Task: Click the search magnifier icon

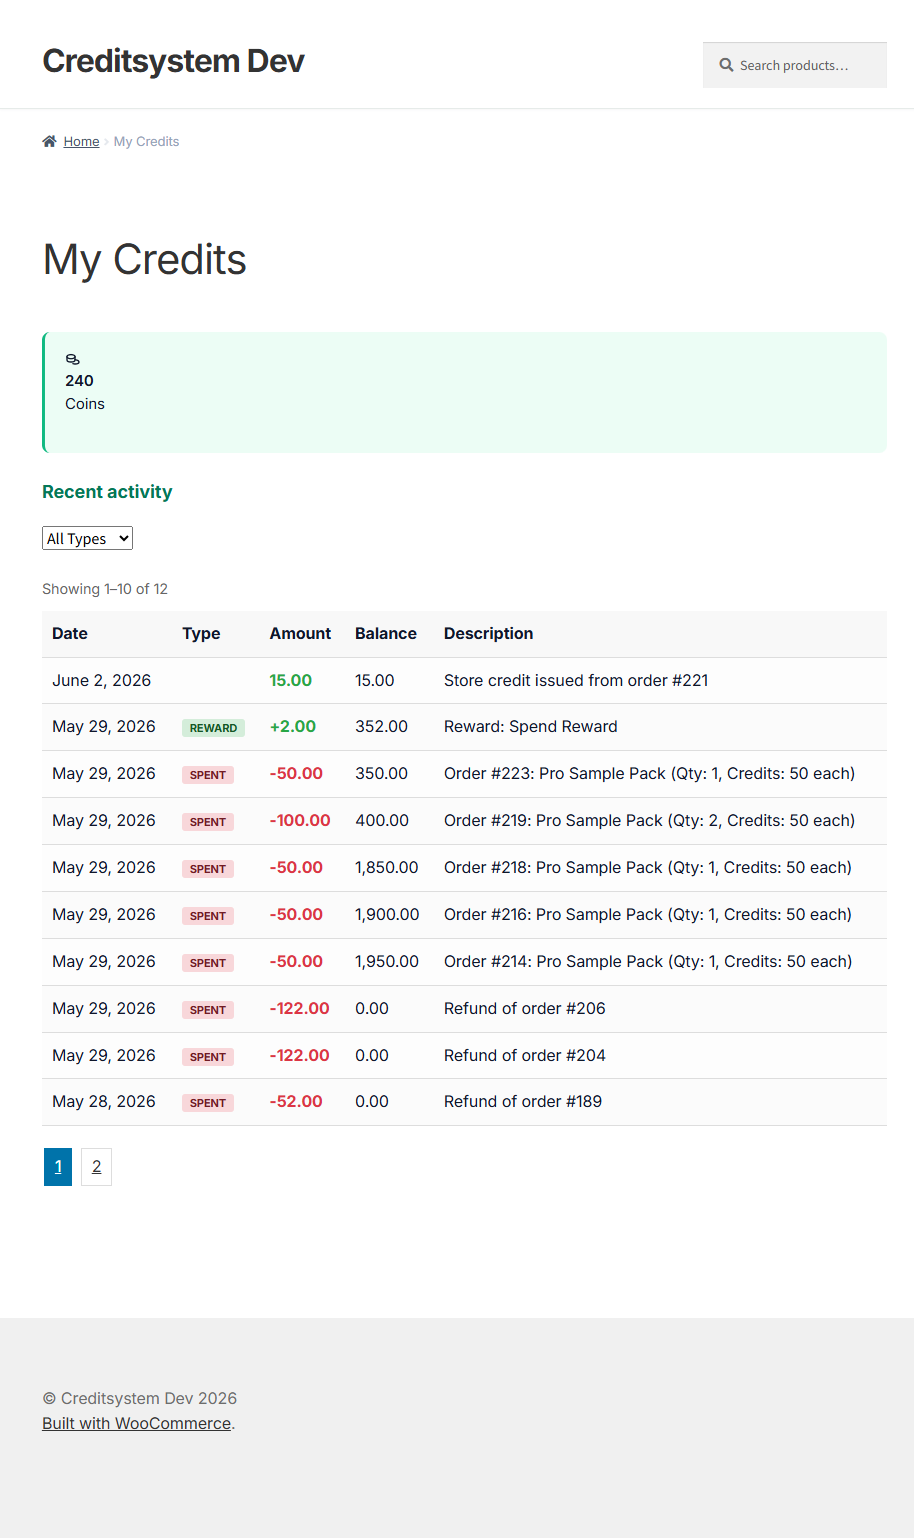Action: pos(726,65)
